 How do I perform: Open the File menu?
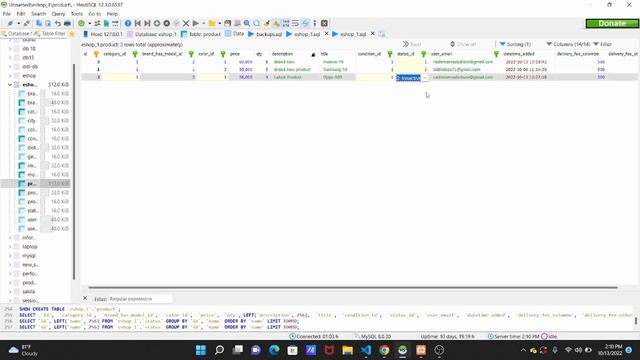[7, 14]
